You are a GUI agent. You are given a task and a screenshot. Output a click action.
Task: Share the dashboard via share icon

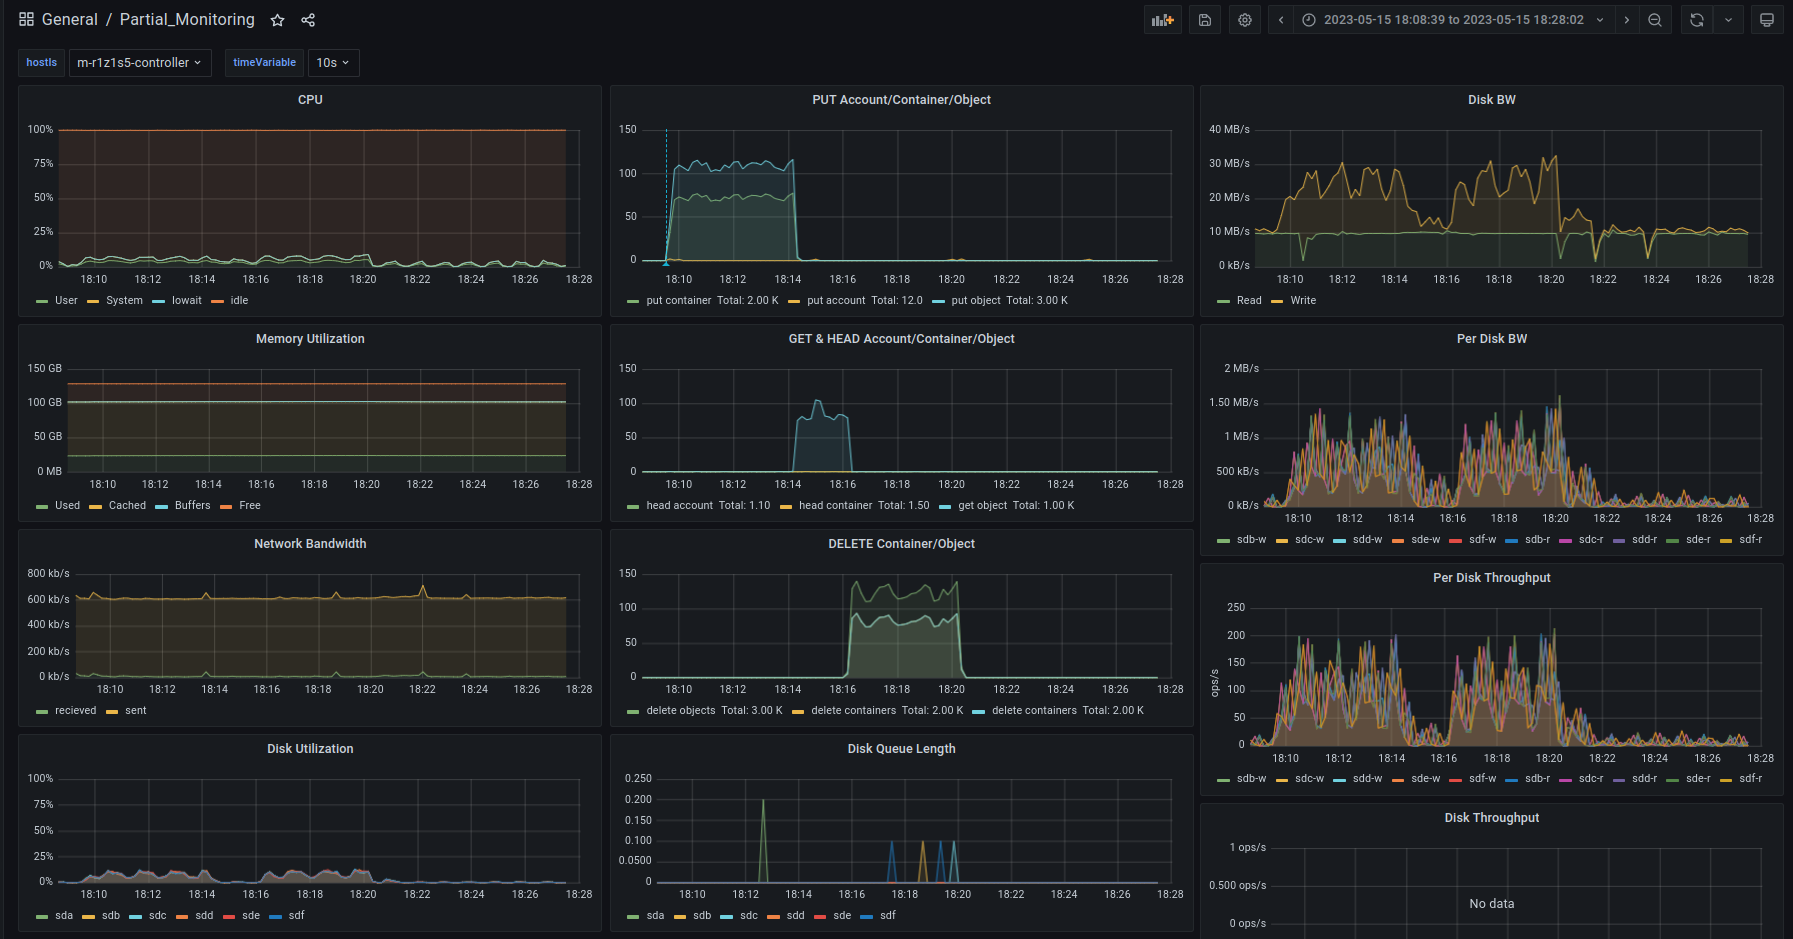pyautogui.click(x=308, y=20)
